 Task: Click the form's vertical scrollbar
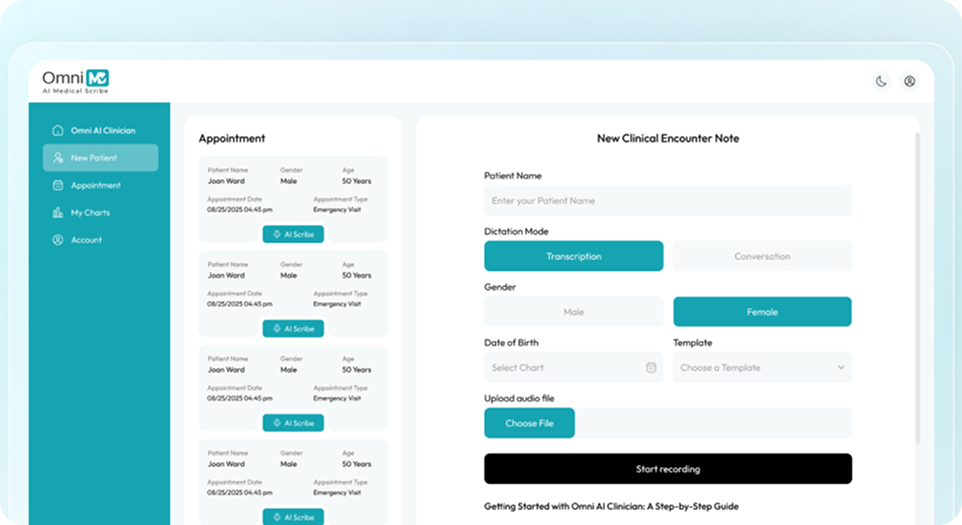917,290
